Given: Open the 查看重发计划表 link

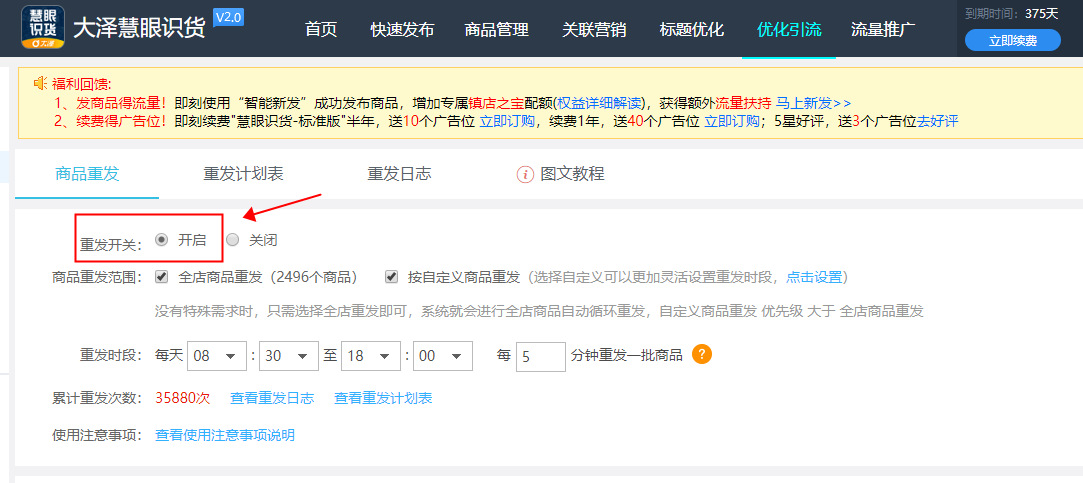Looking at the screenshot, I should [x=383, y=399].
